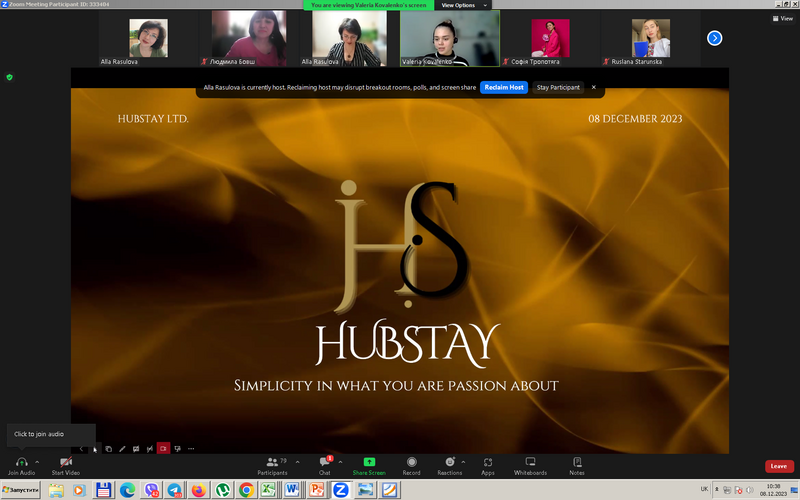800x500 pixels.
Task: Start recording with the Record button
Action: click(x=411, y=466)
